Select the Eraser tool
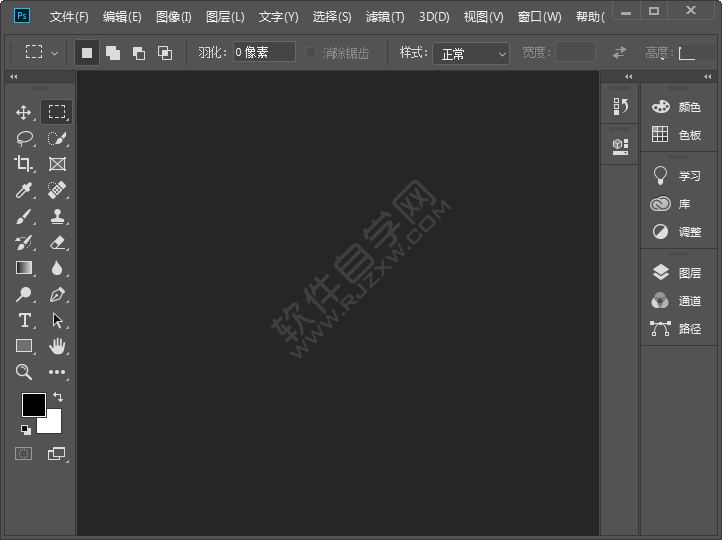 click(x=57, y=242)
